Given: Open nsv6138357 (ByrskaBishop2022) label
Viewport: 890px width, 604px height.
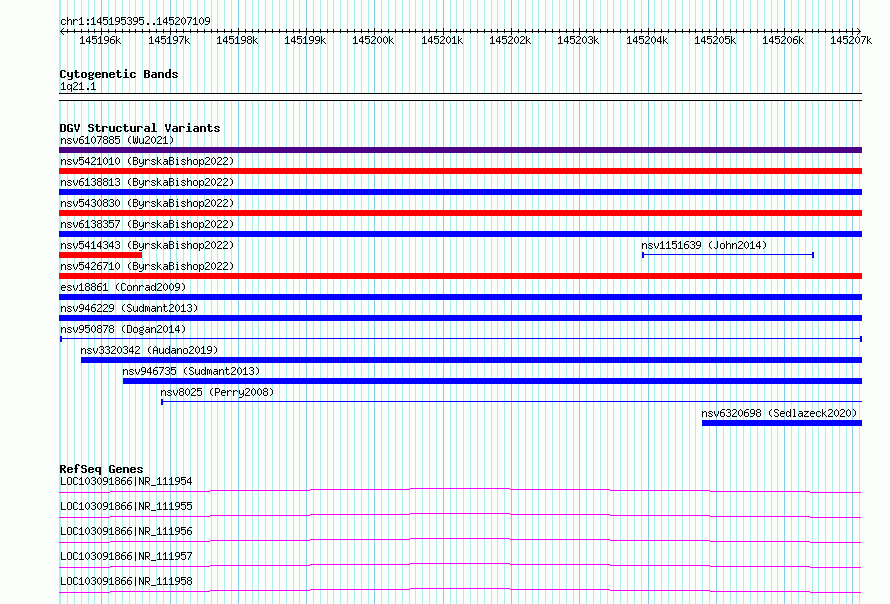Looking at the screenshot, I should tap(147, 224).
